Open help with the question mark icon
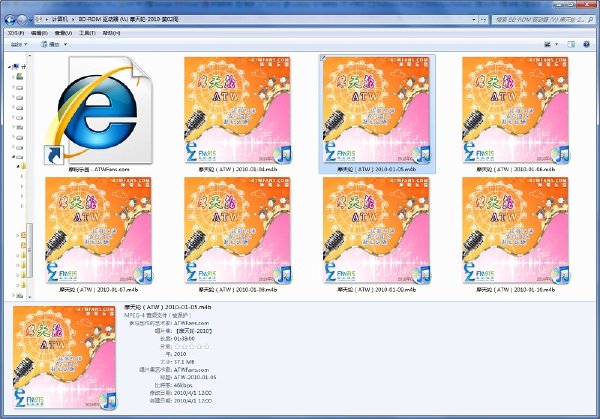The height and width of the screenshot is (419, 600). 586,44
